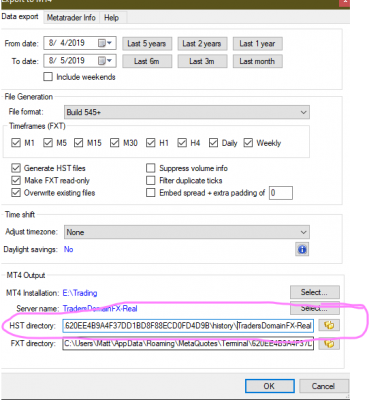Open the From date calendar picker
Screen dimensions: 369x400
click(x=105, y=43)
